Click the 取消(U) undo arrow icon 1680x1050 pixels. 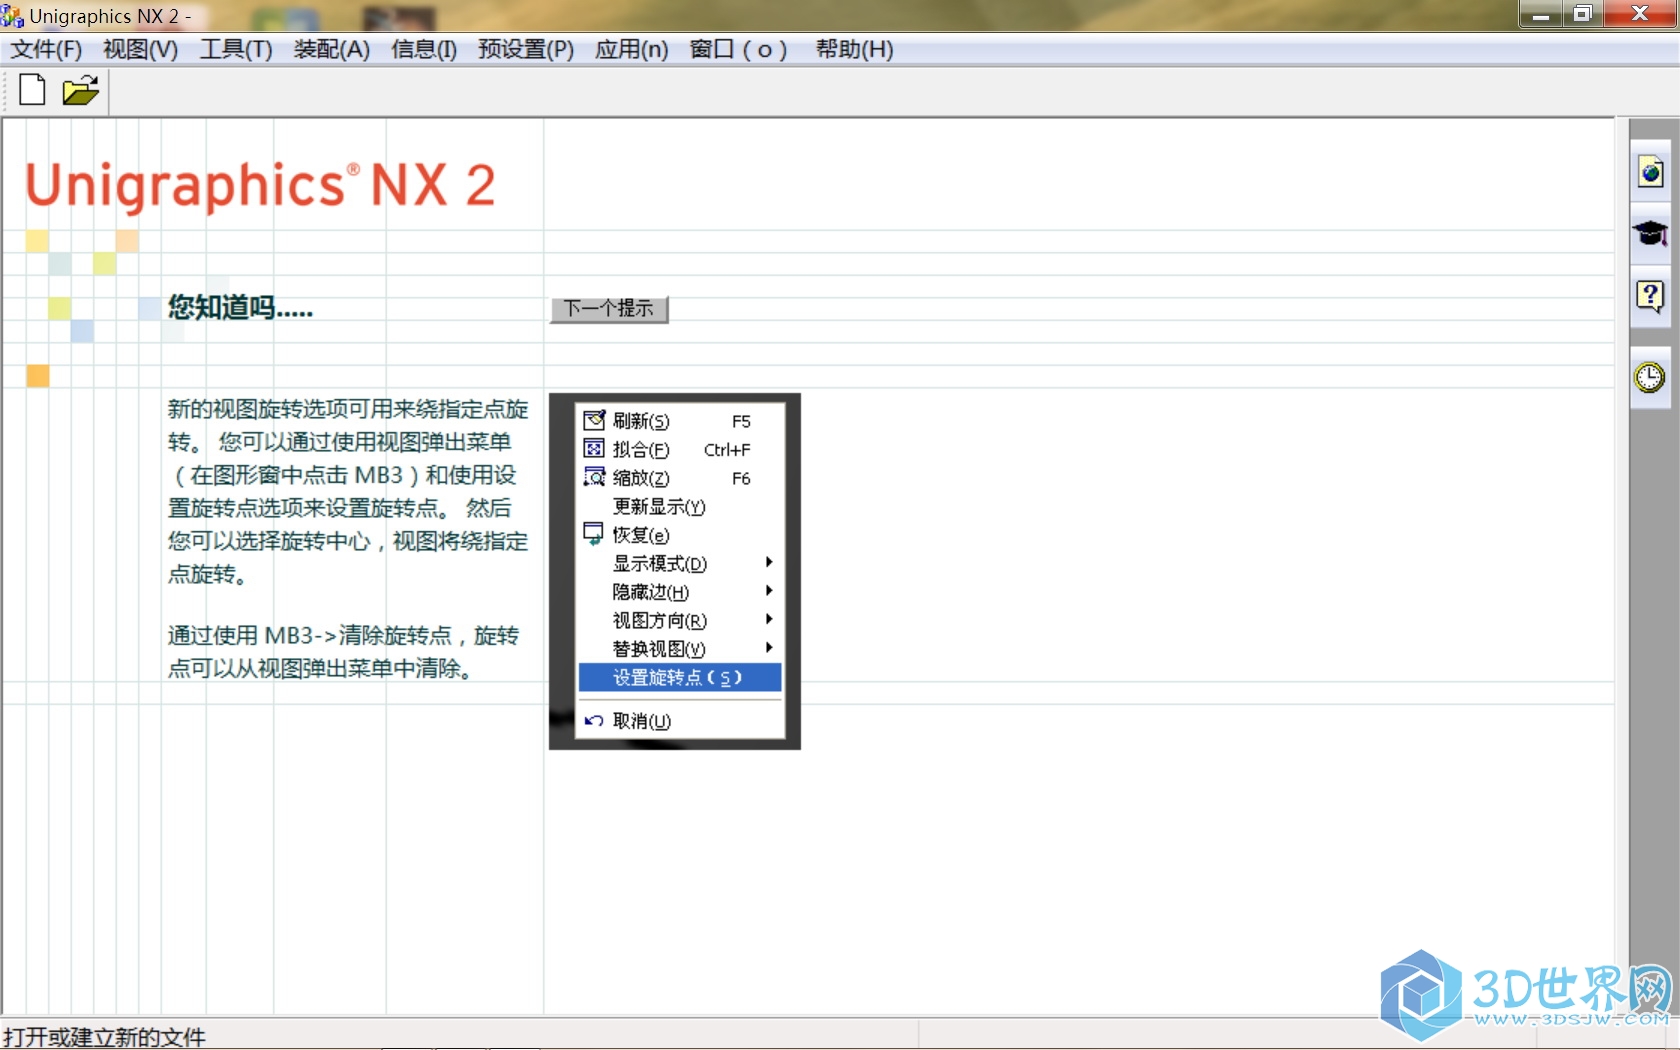(x=594, y=720)
